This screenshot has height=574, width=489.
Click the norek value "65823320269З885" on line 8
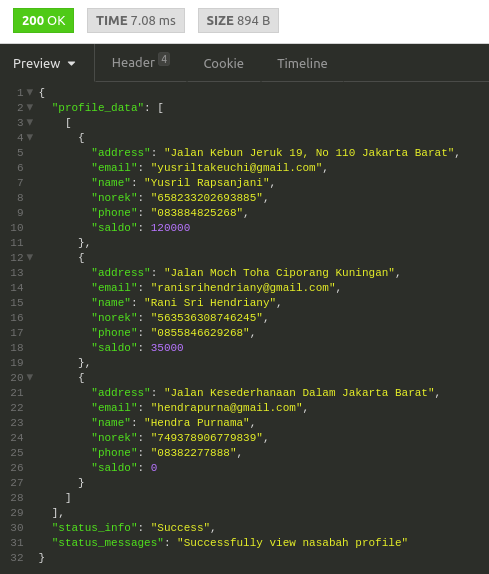(x=207, y=198)
